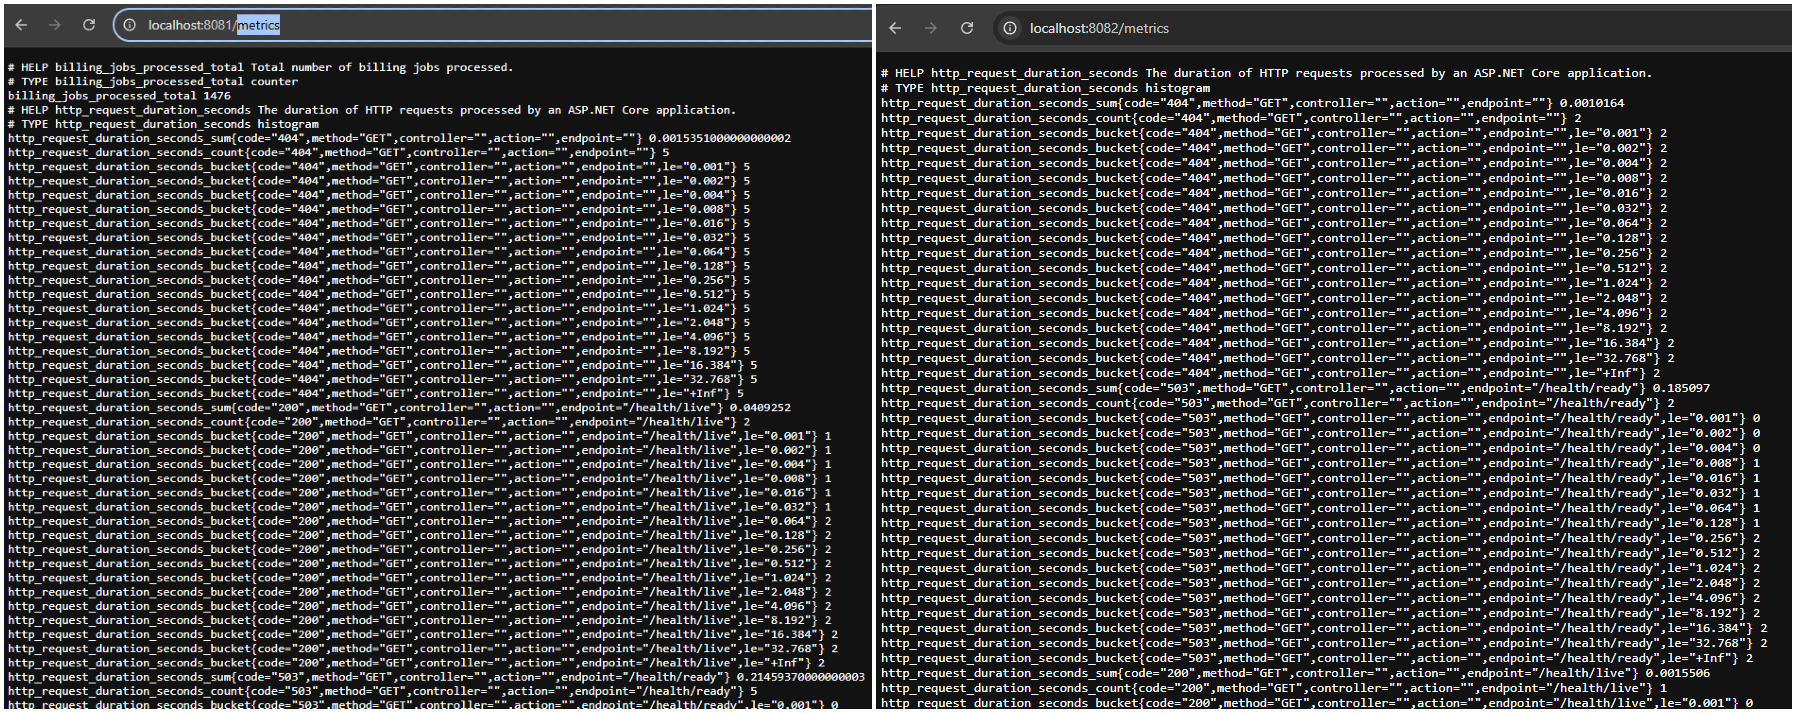The width and height of the screenshot is (1796, 713).
Task: Click the HELP billing_jobs_processed_total comment line
Action: click(260, 67)
